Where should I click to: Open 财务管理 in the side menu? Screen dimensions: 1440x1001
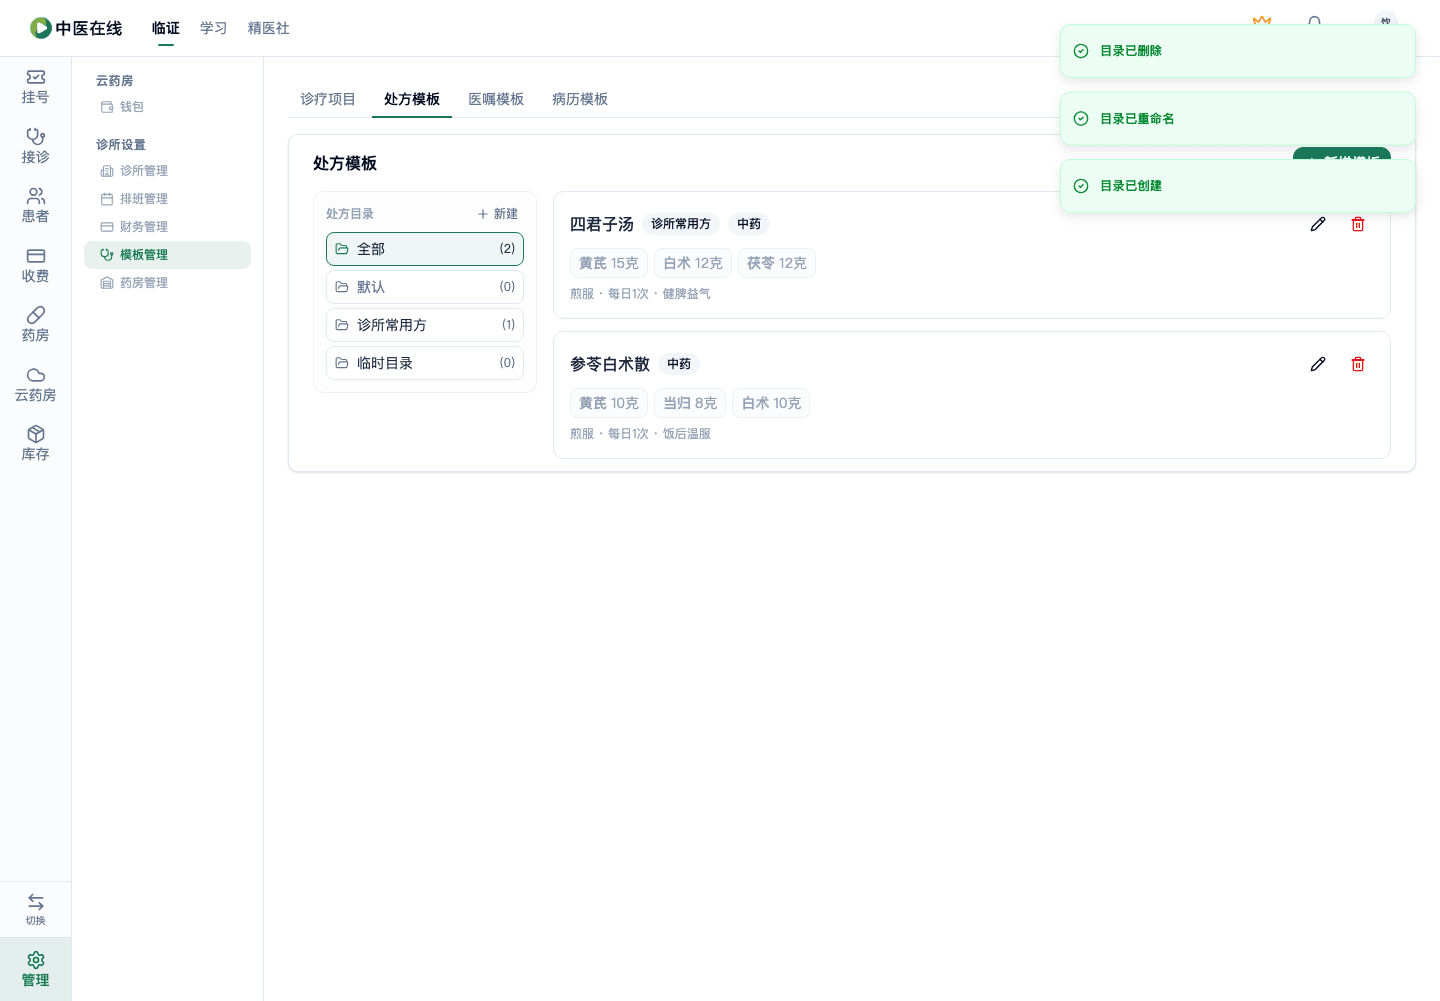(167, 227)
